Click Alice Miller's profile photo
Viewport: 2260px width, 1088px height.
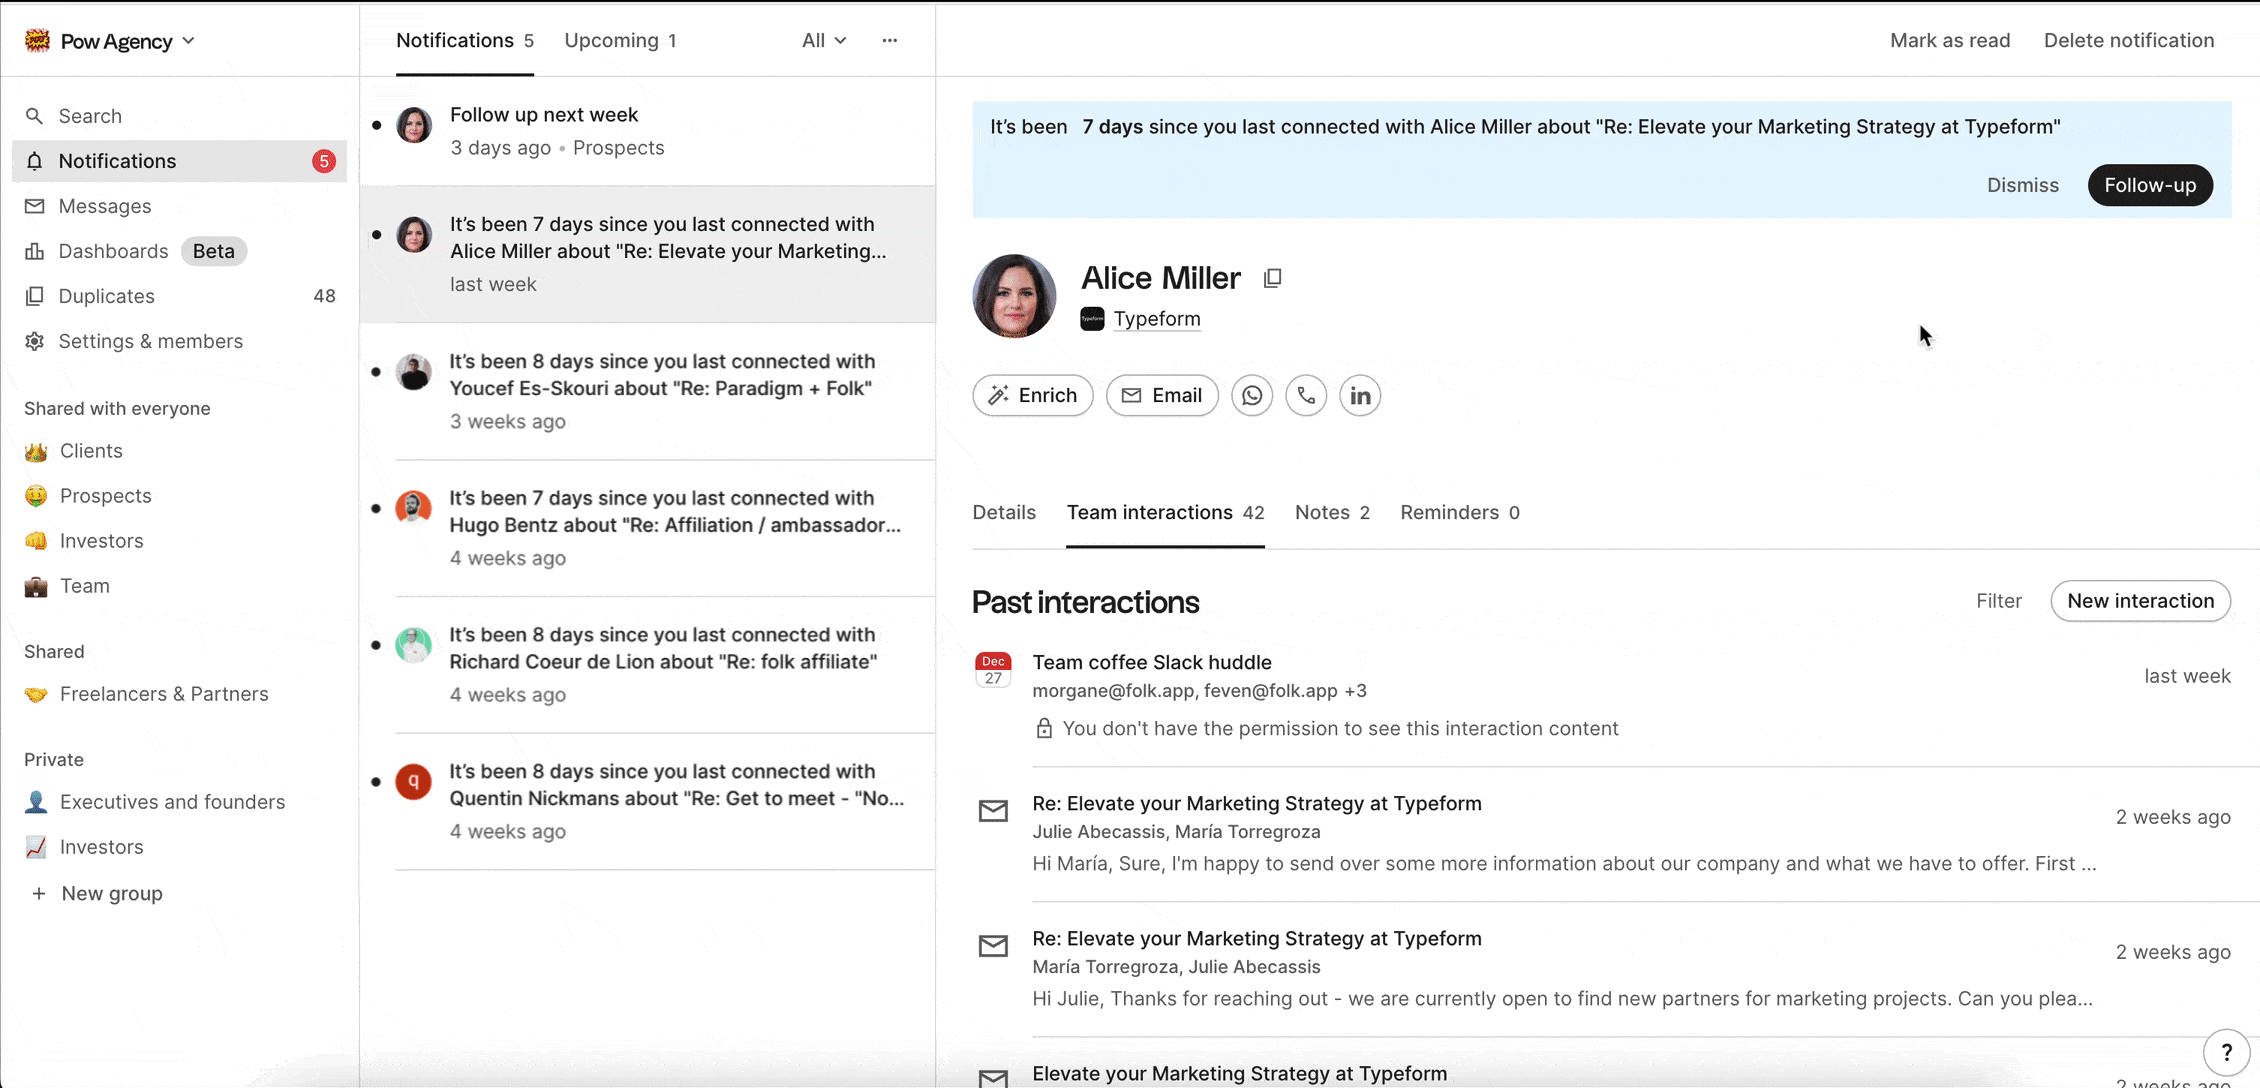point(1014,296)
